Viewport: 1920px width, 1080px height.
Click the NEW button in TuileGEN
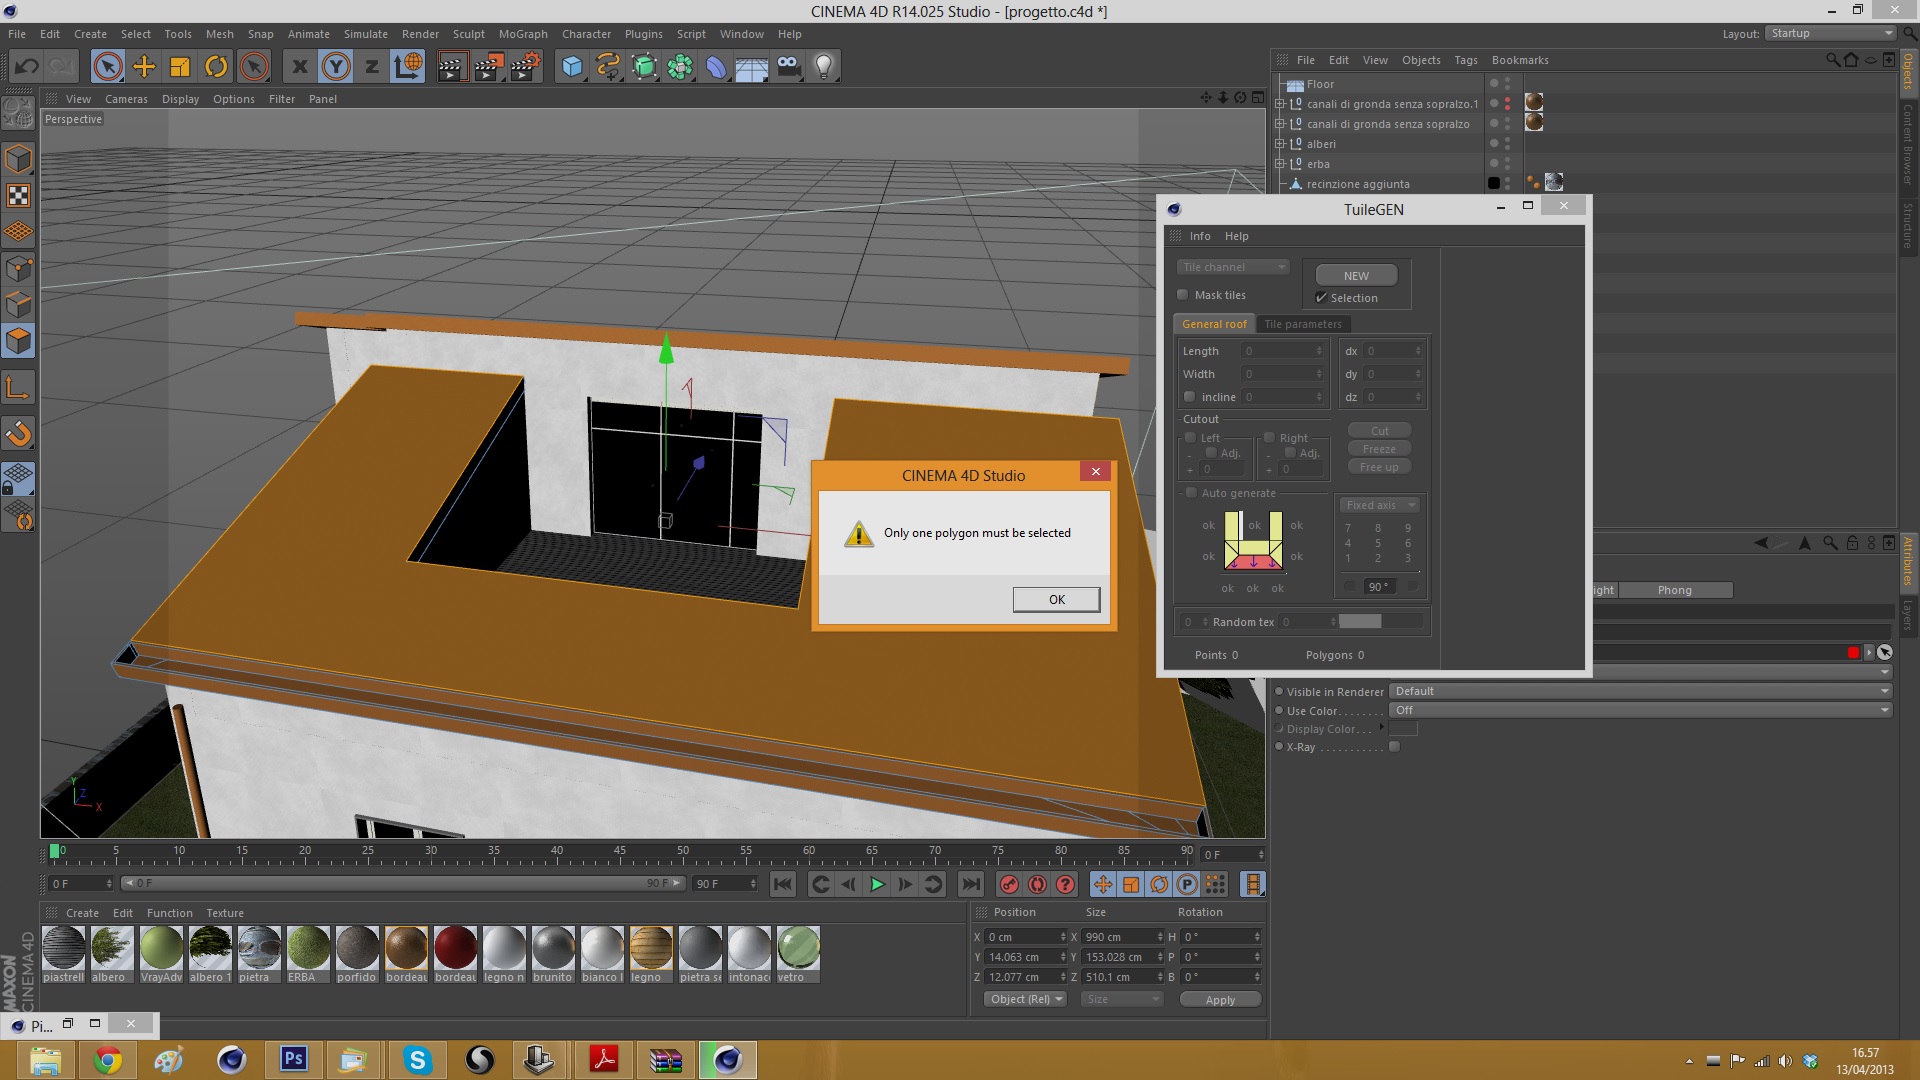[1356, 276]
